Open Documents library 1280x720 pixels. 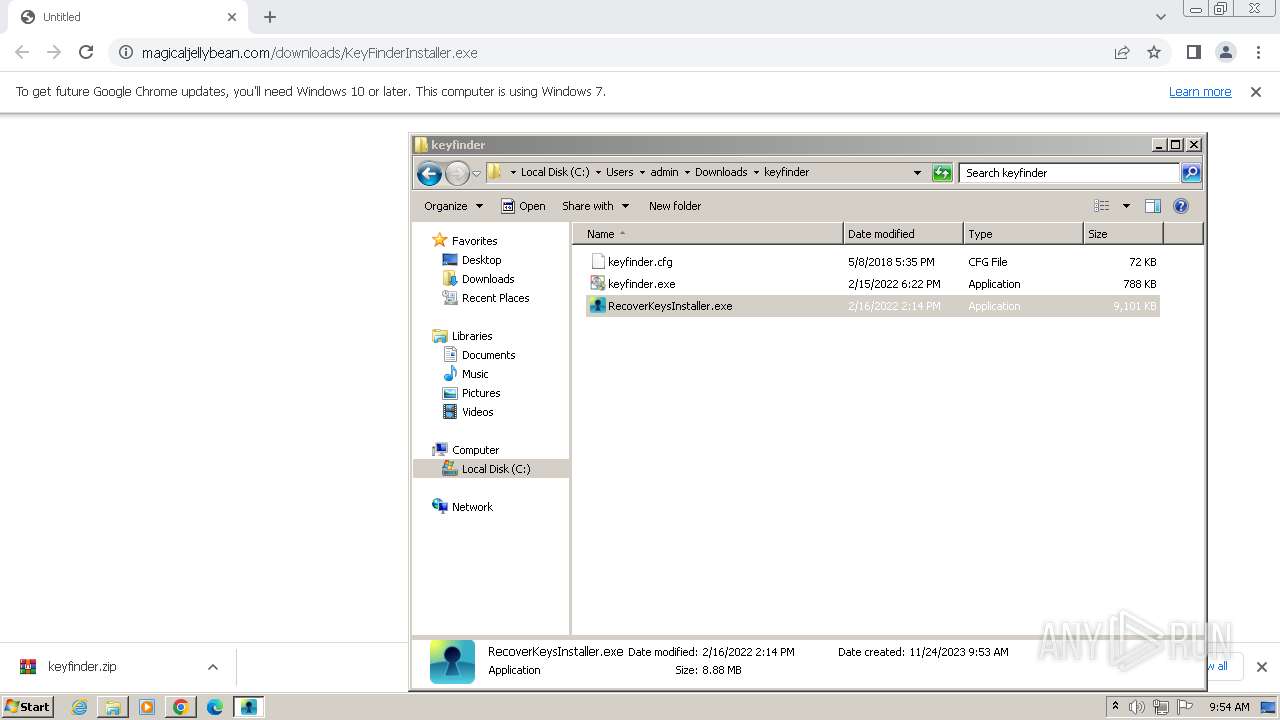coord(488,355)
